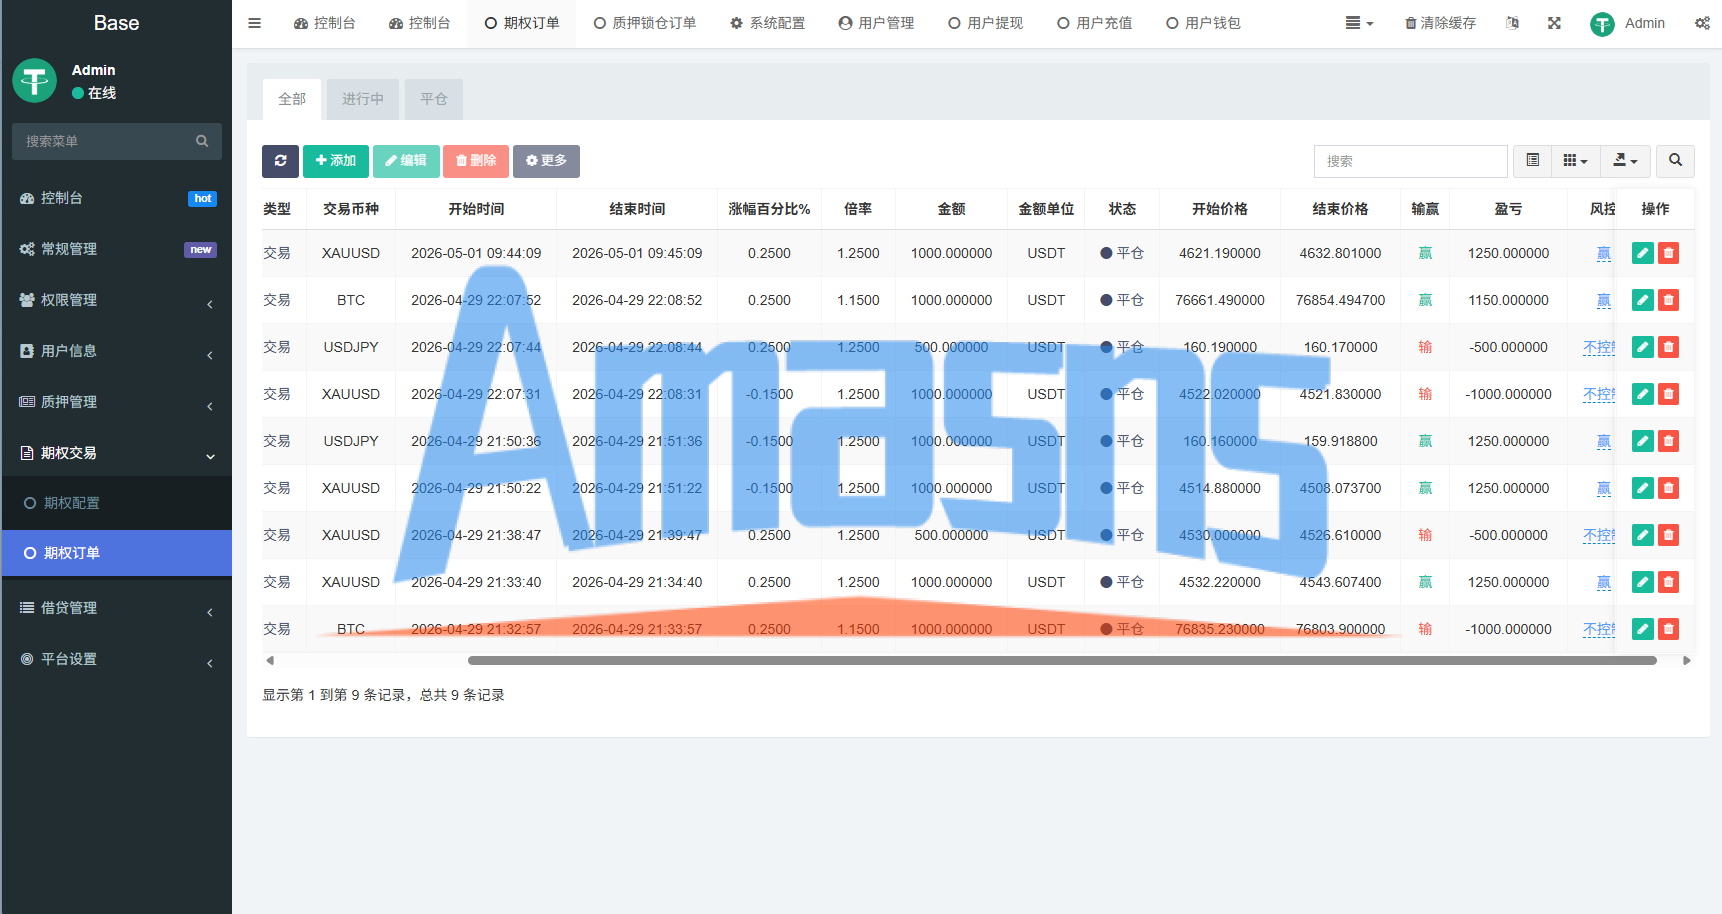Open the language switch icon
This screenshot has width=1722, height=914.
1512,23
